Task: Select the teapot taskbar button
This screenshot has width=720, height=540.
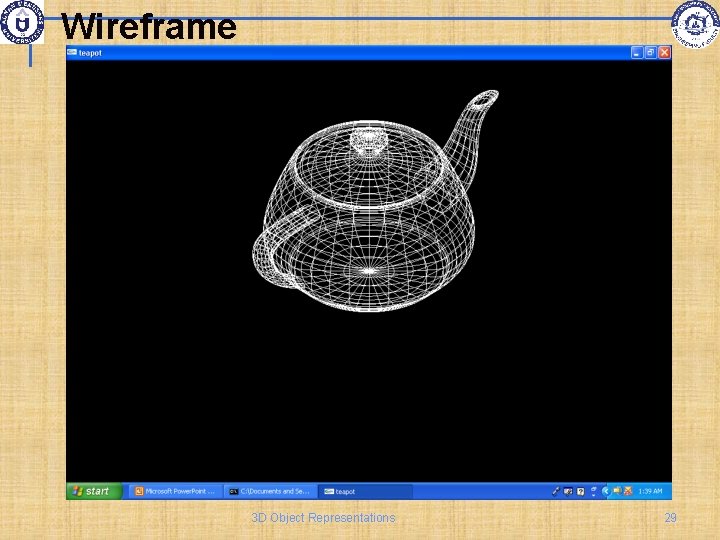Action: click(366, 491)
